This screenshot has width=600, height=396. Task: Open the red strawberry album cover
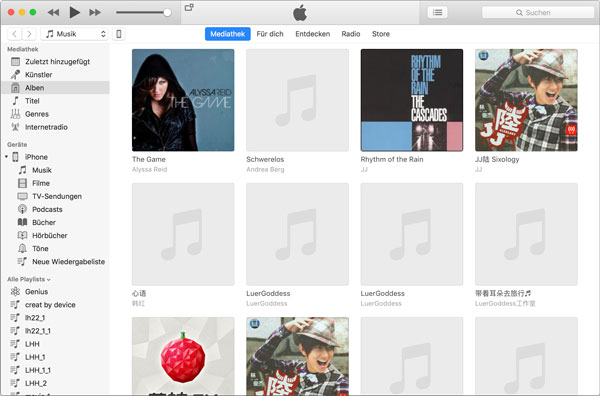[x=183, y=356]
